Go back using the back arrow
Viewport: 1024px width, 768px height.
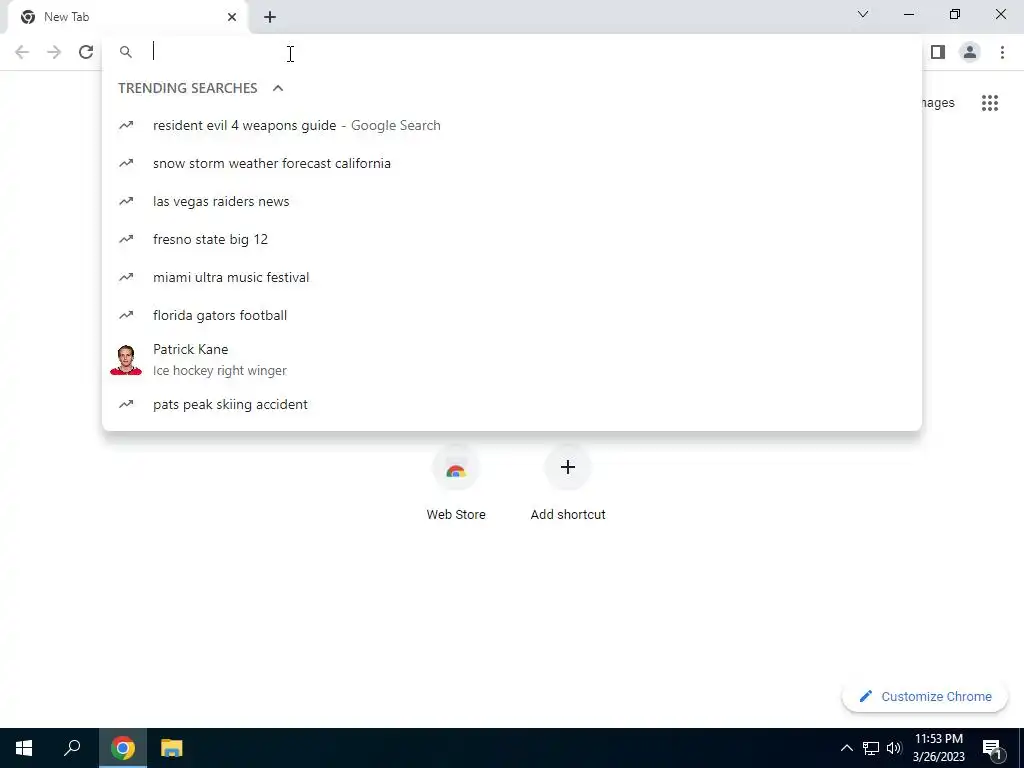(22, 52)
